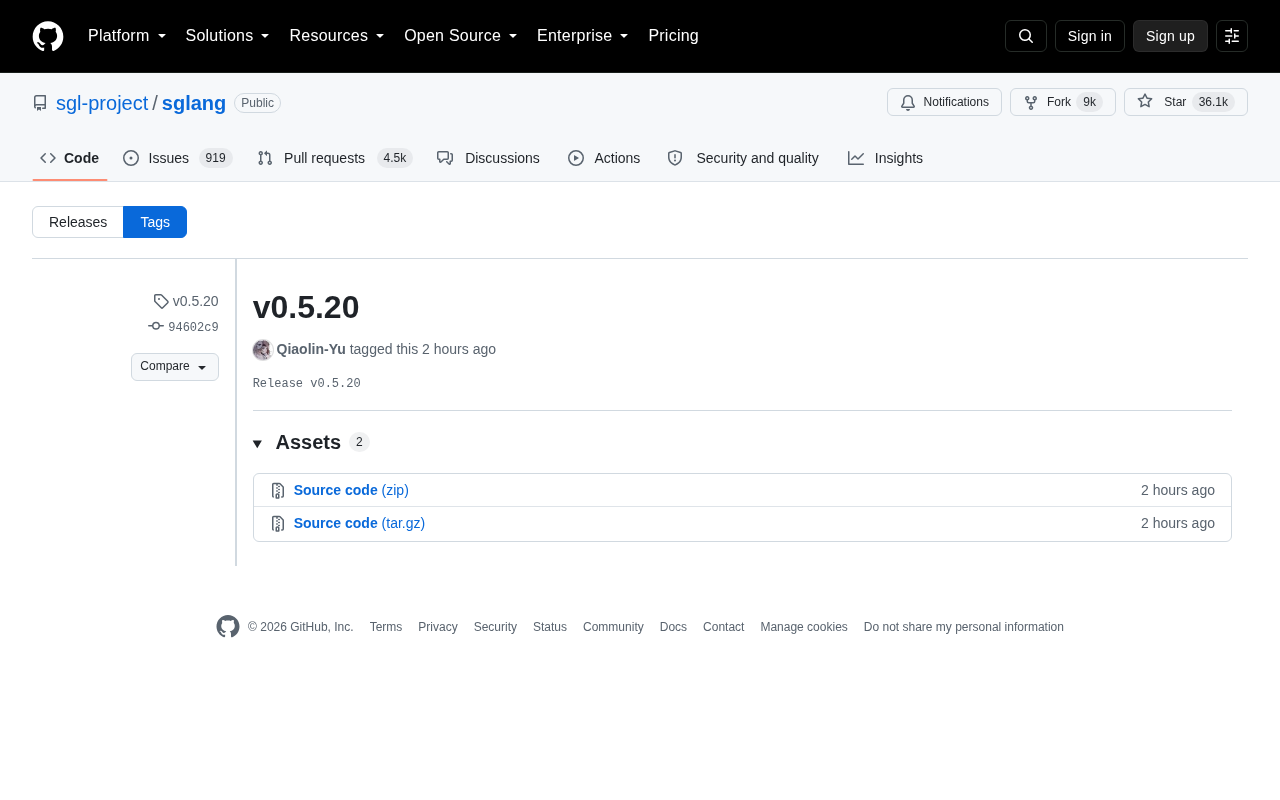Go to the Discussions tab
Image resolution: width=1280 pixels, height=800 pixels.
(x=488, y=158)
